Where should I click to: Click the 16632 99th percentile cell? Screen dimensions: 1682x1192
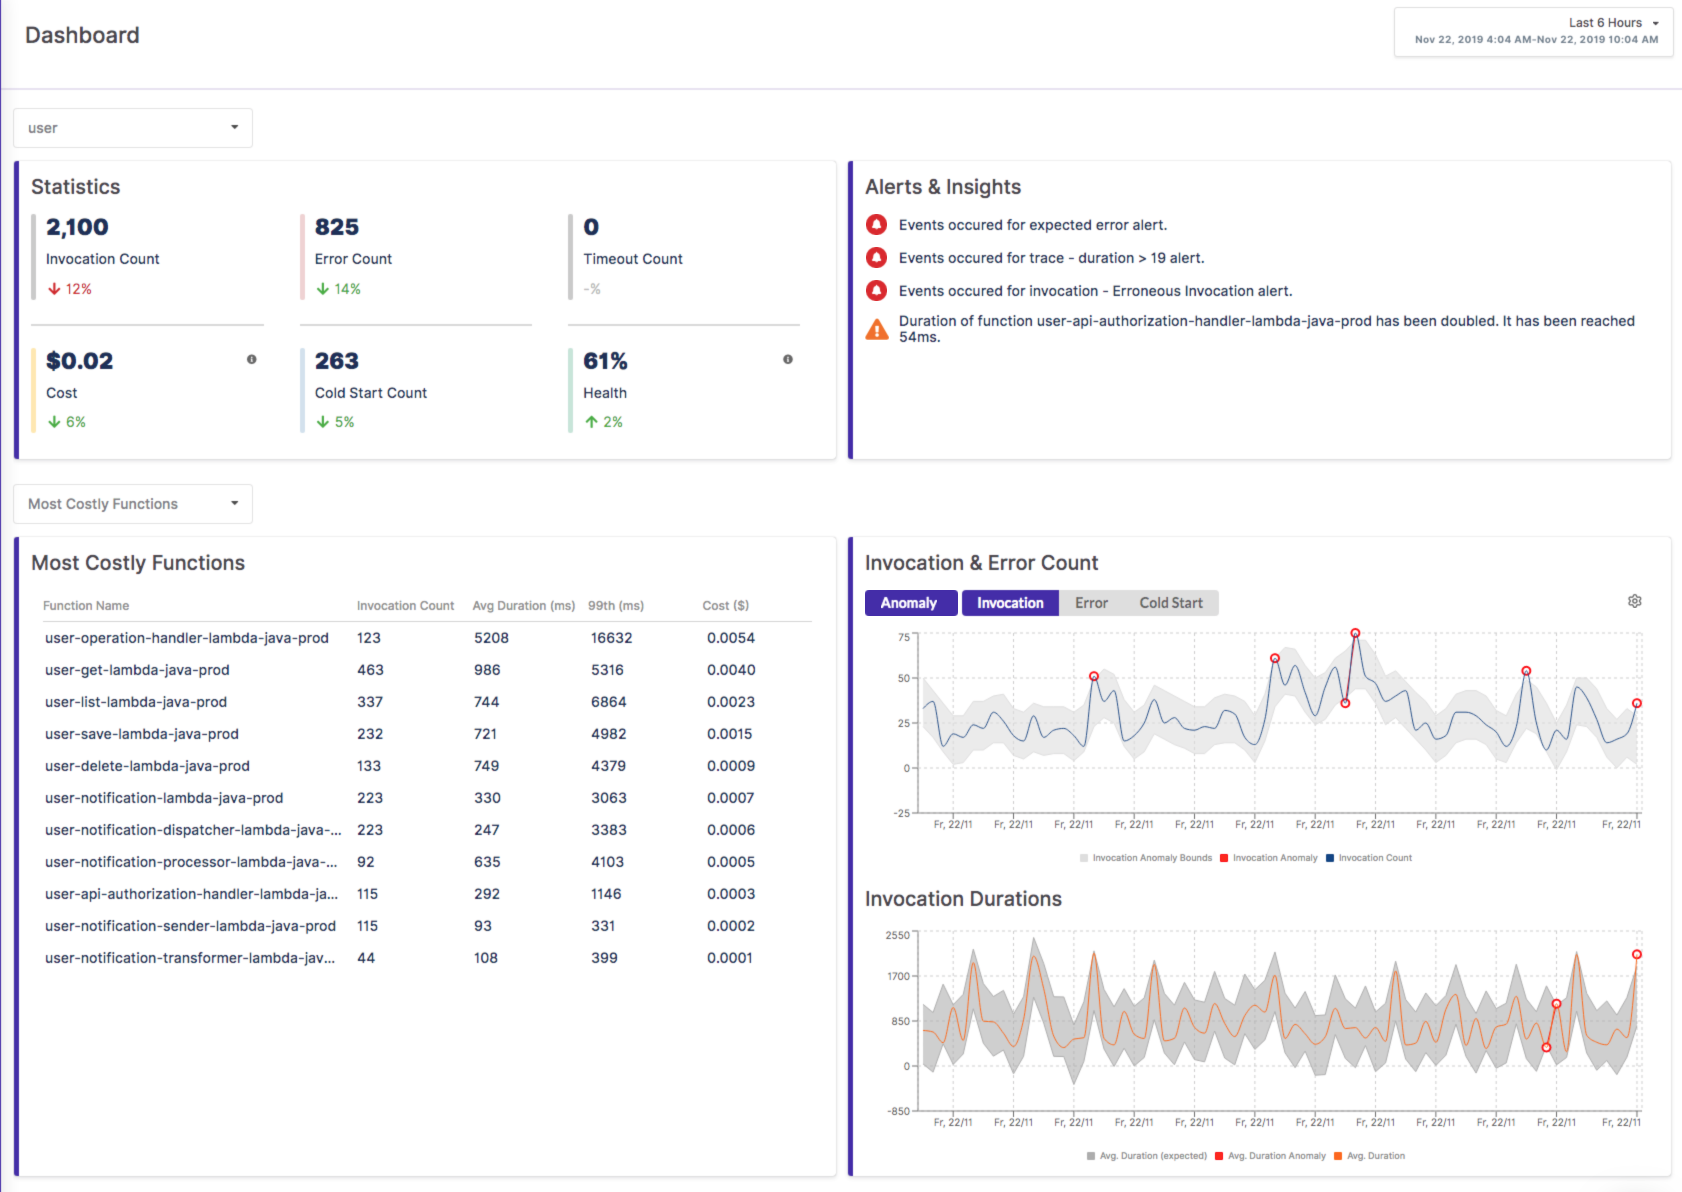(x=611, y=638)
